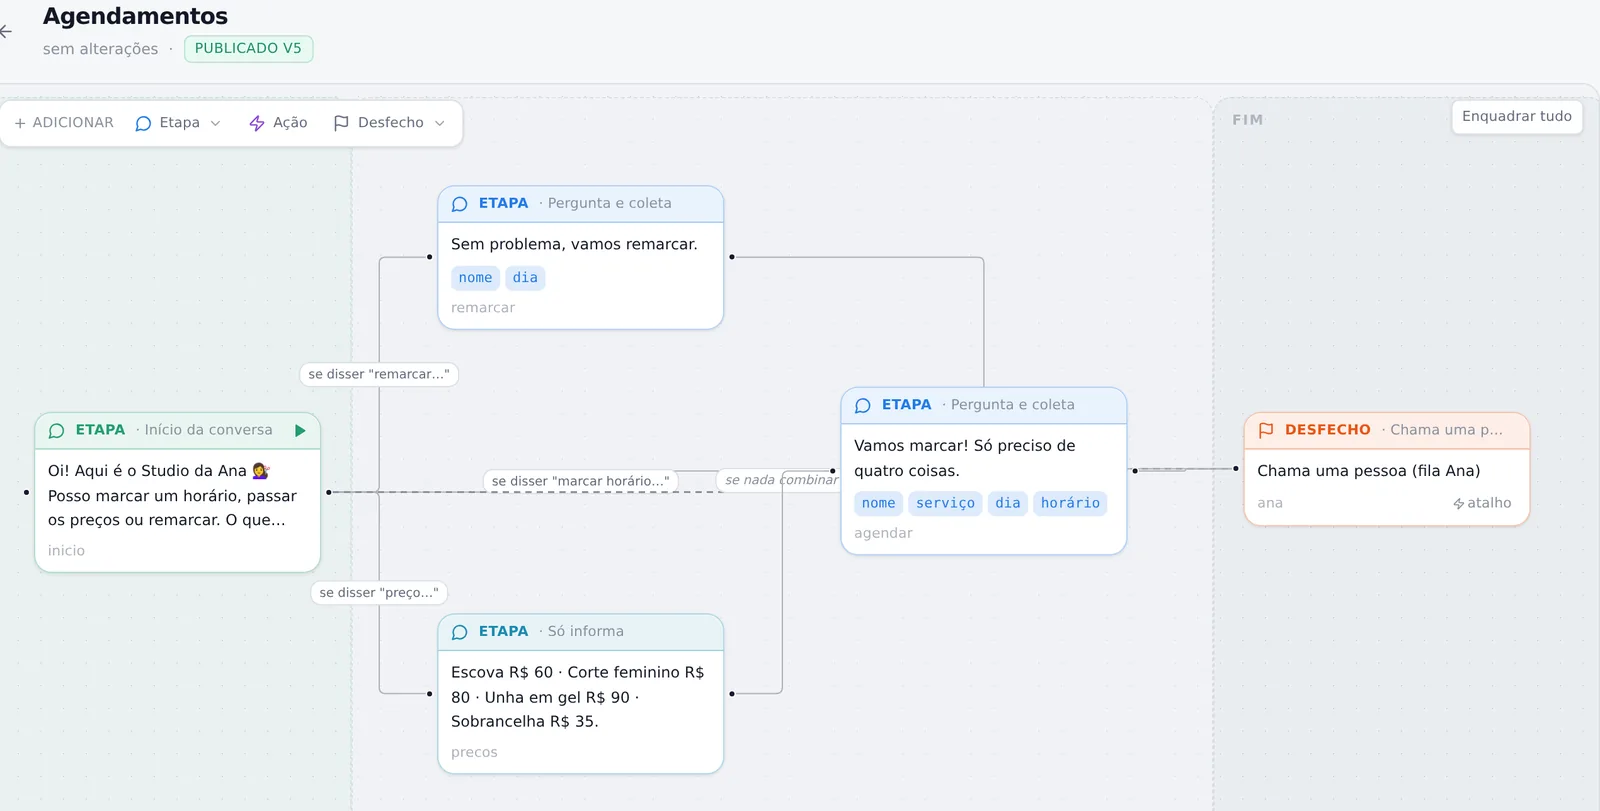Click the edge label se disser "remarcar..."
This screenshot has height=811, width=1600.
379,374
